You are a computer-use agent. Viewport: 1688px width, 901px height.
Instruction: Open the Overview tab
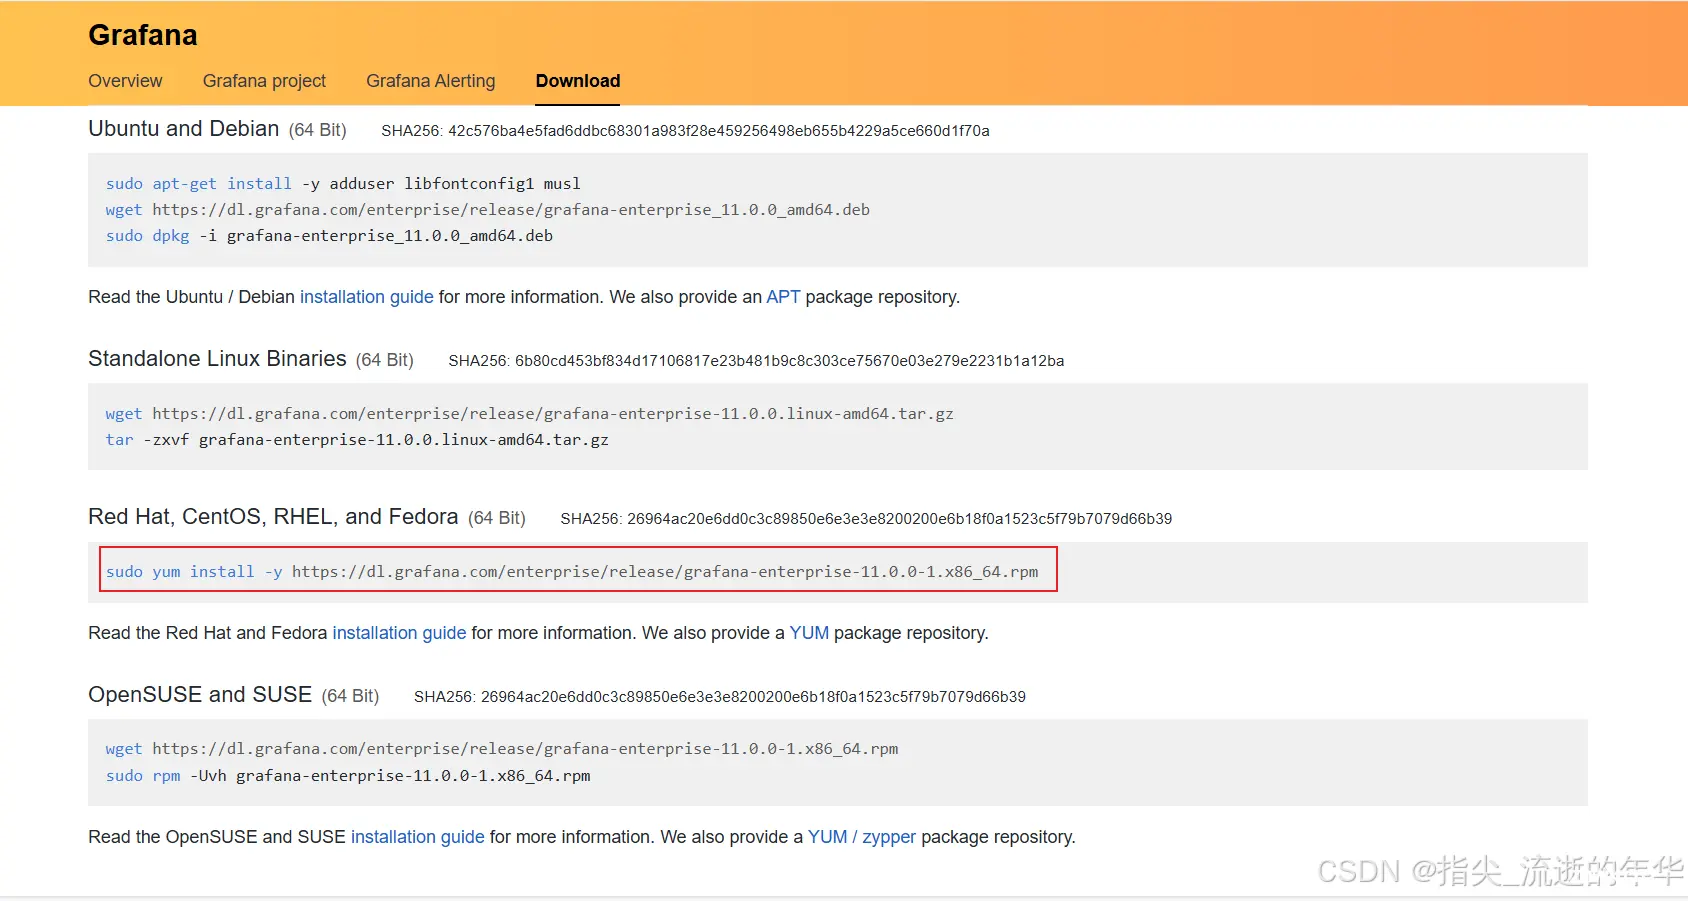pos(125,81)
